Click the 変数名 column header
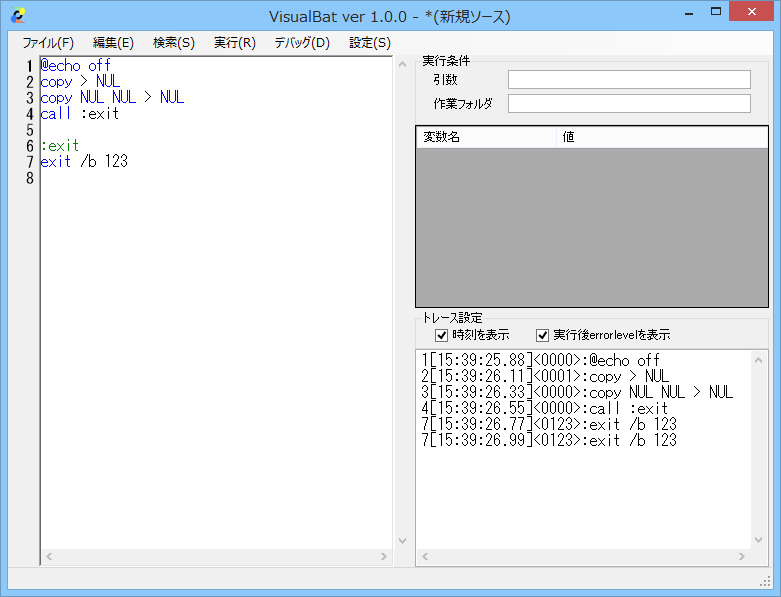Screen dimensions: 781x597 click(487, 137)
